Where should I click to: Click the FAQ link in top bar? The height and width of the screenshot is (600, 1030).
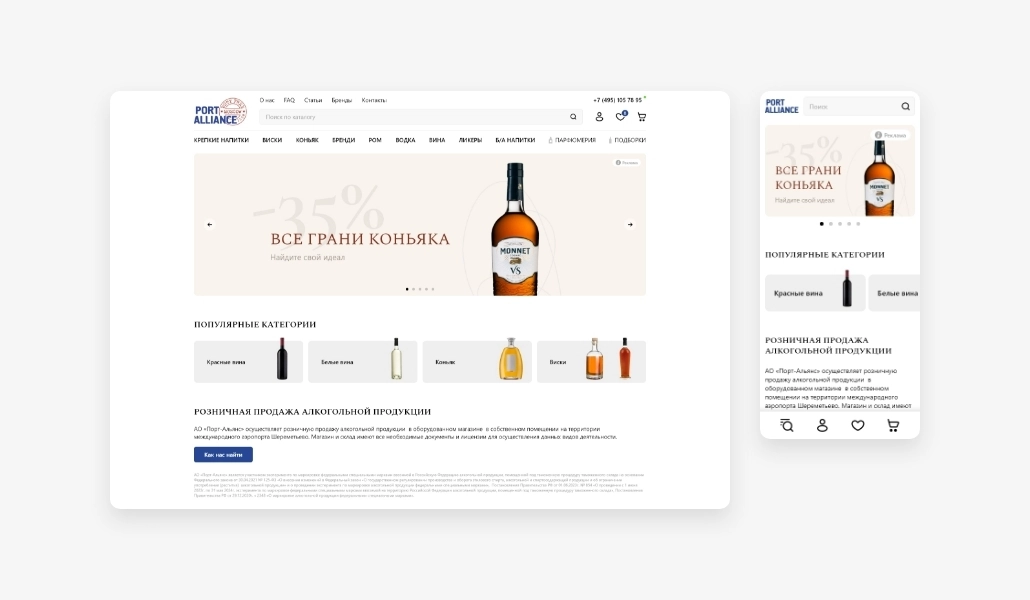[289, 100]
